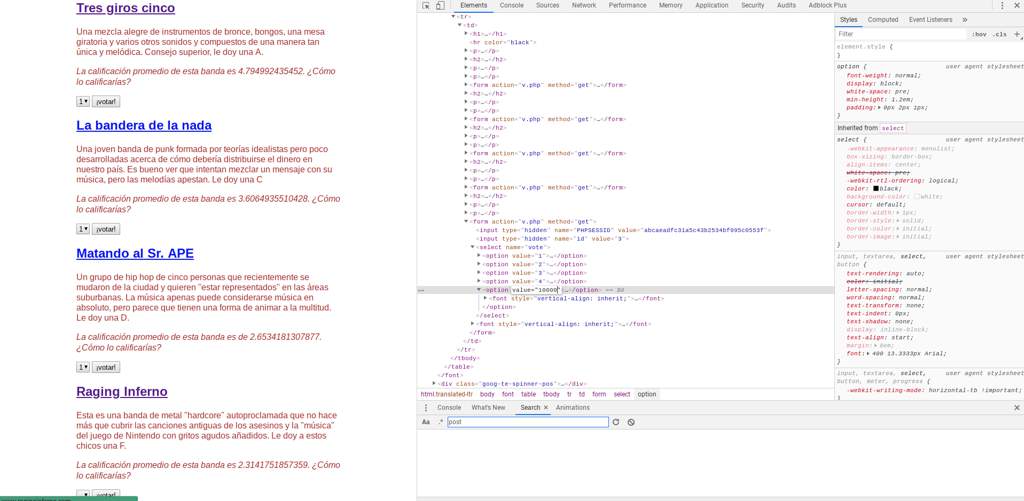Toggle the device toolbar icon

tap(440, 5)
